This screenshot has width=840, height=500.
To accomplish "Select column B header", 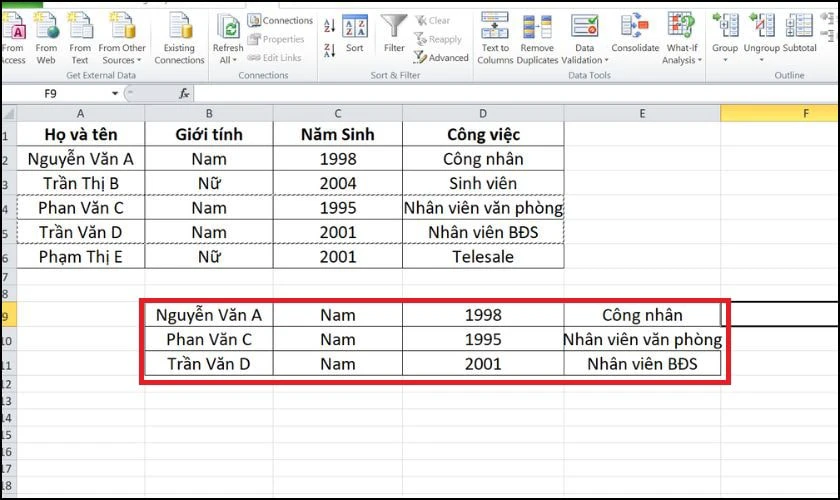I will pyautogui.click(x=209, y=113).
